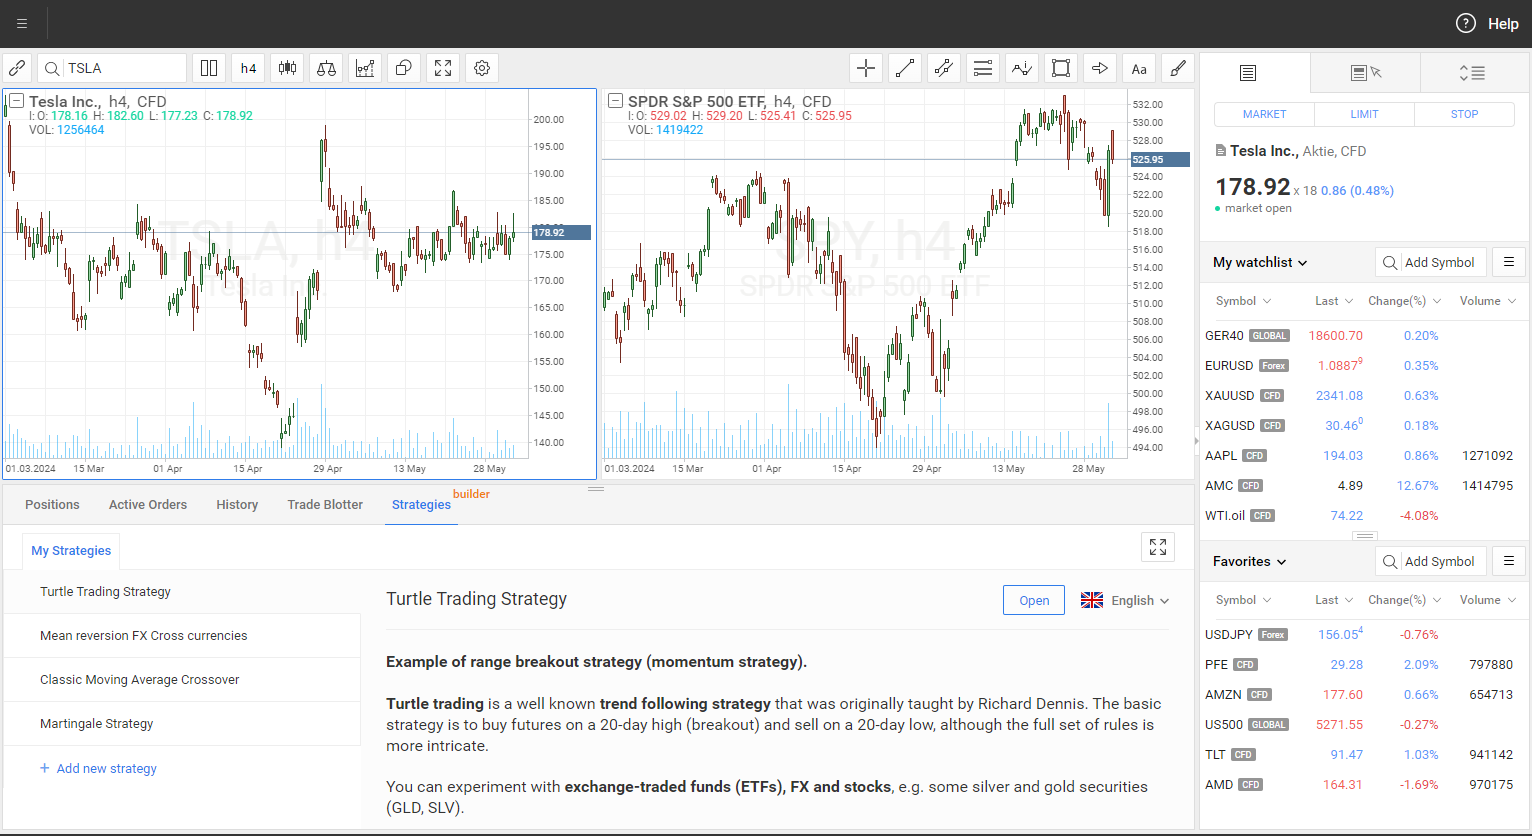Viewport: 1532px width, 836px height.
Task: Choose the STOP order type
Action: pyautogui.click(x=1464, y=114)
